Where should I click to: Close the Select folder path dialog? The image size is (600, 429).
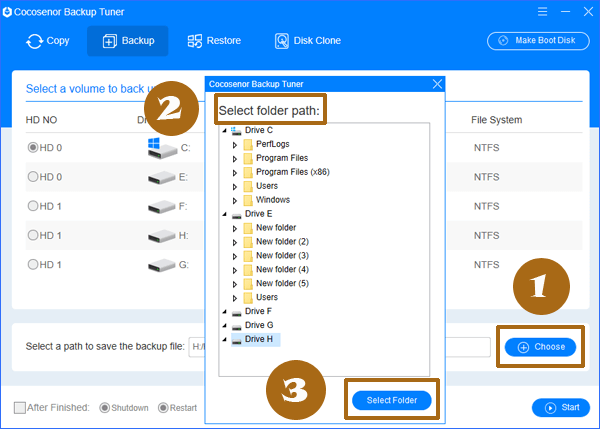point(437,84)
